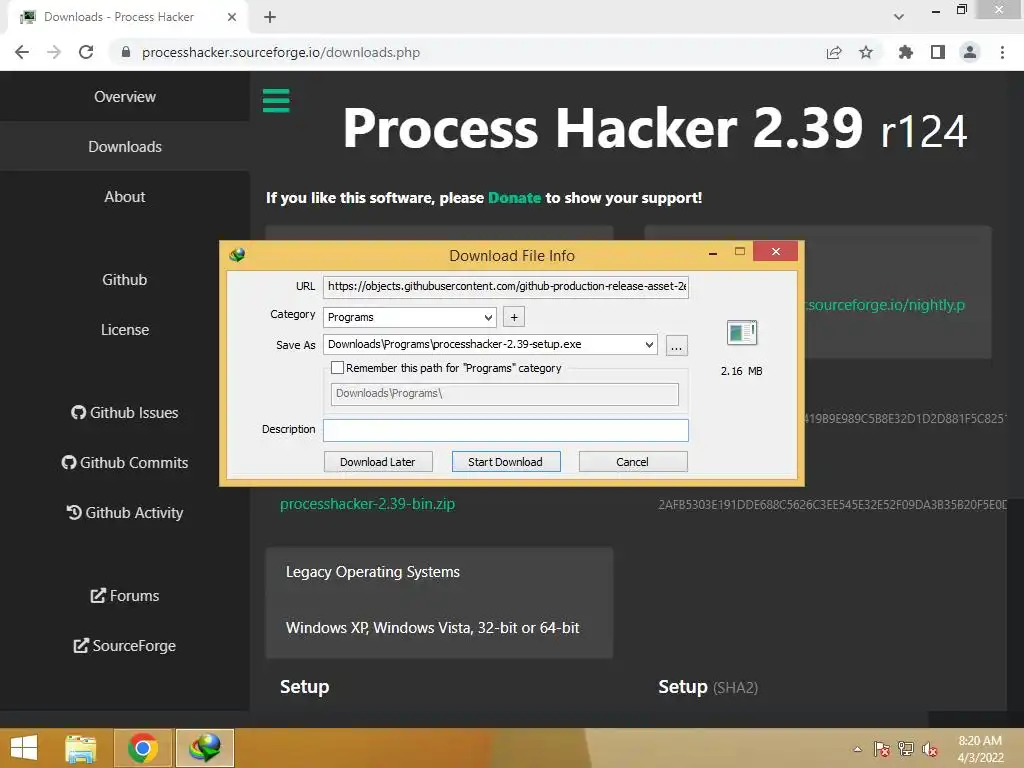Open the Forums external link

pyautogui.click(x=125, y=596)
